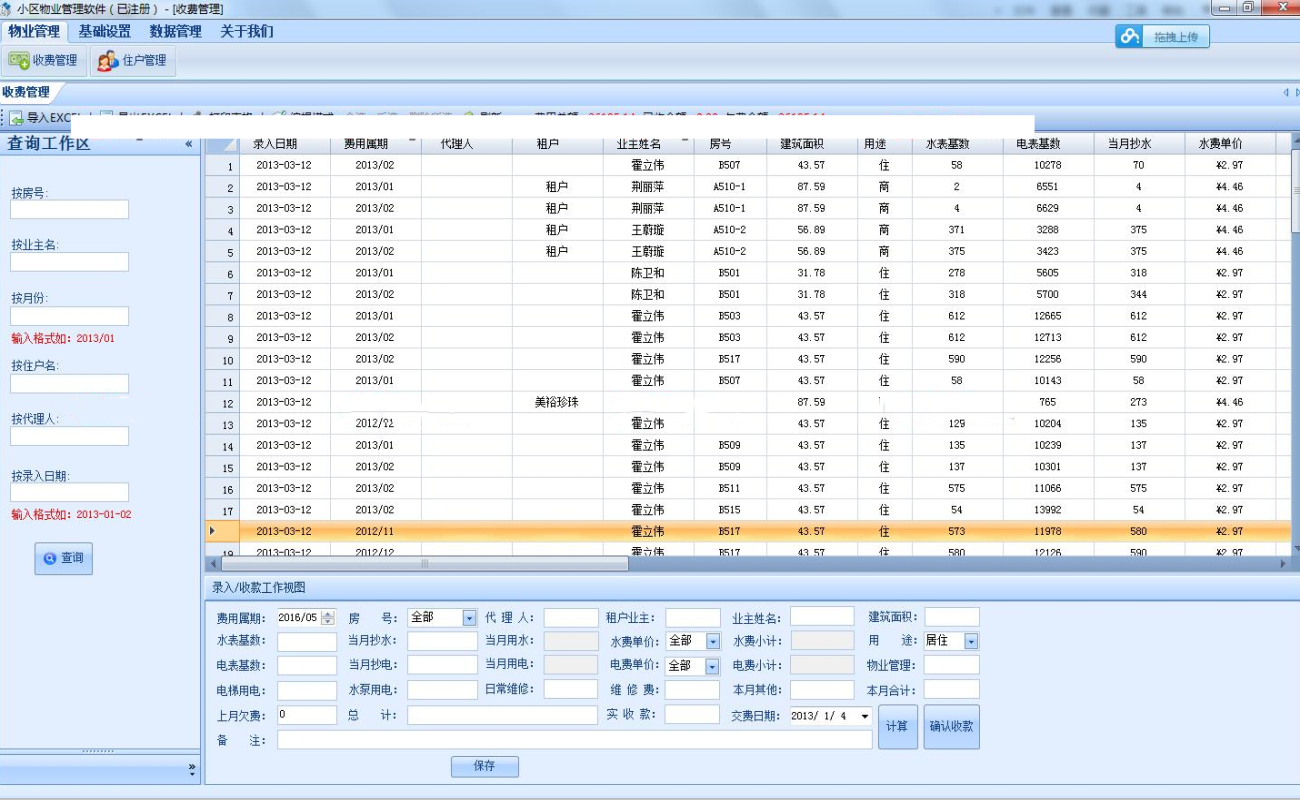Collapse the 查询工作区 panel with double chevron
Viewport: 1300px width, 800px height.
pos(188,144)
